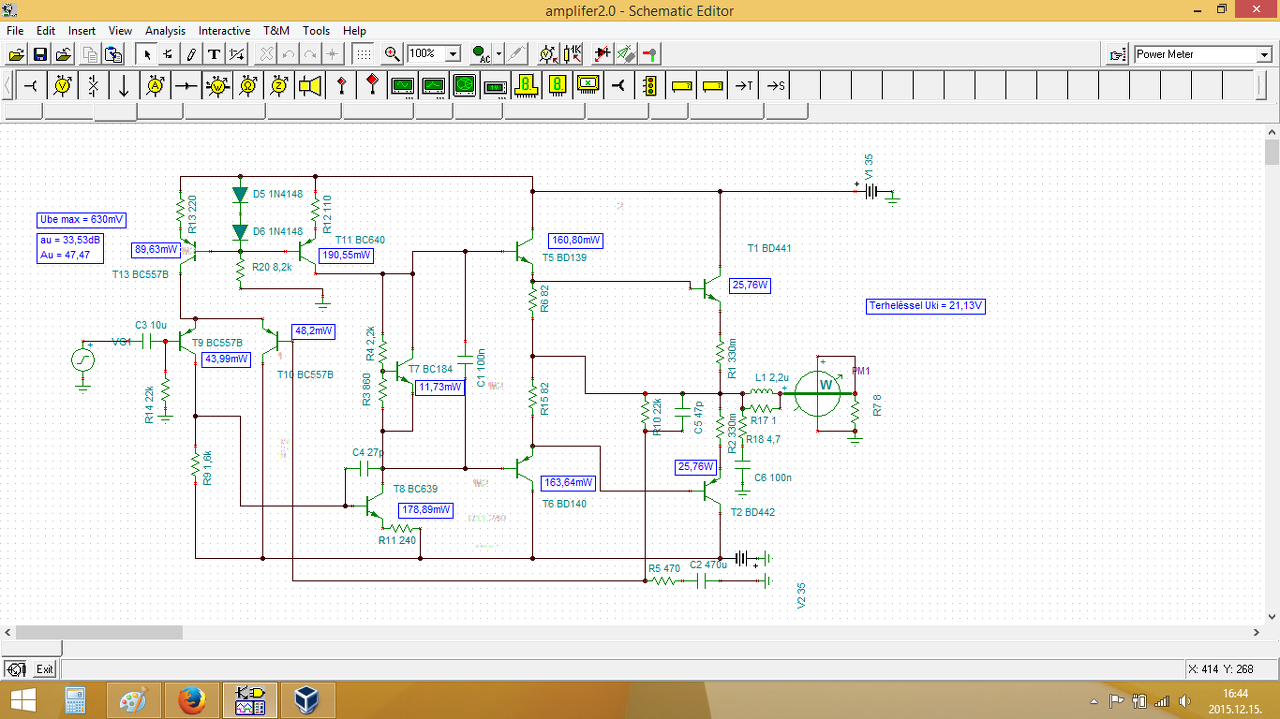1280x719 pixels.
Task: Click the zoom magnifier icon
Action: 392,55
